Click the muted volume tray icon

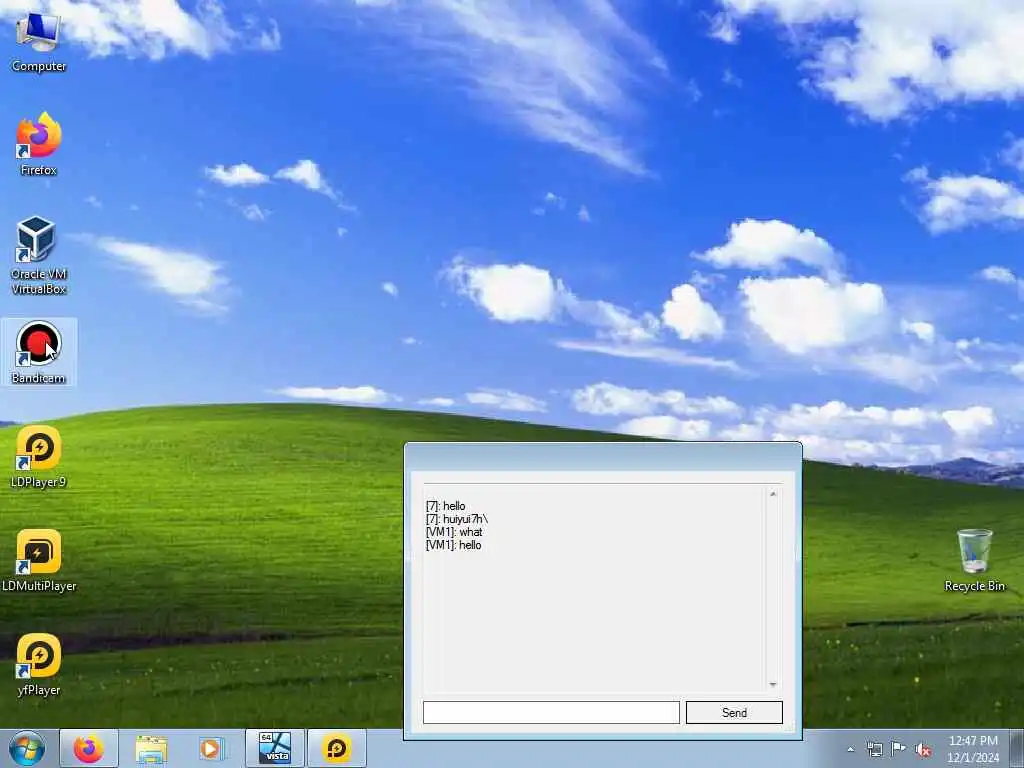pos(923,750)
